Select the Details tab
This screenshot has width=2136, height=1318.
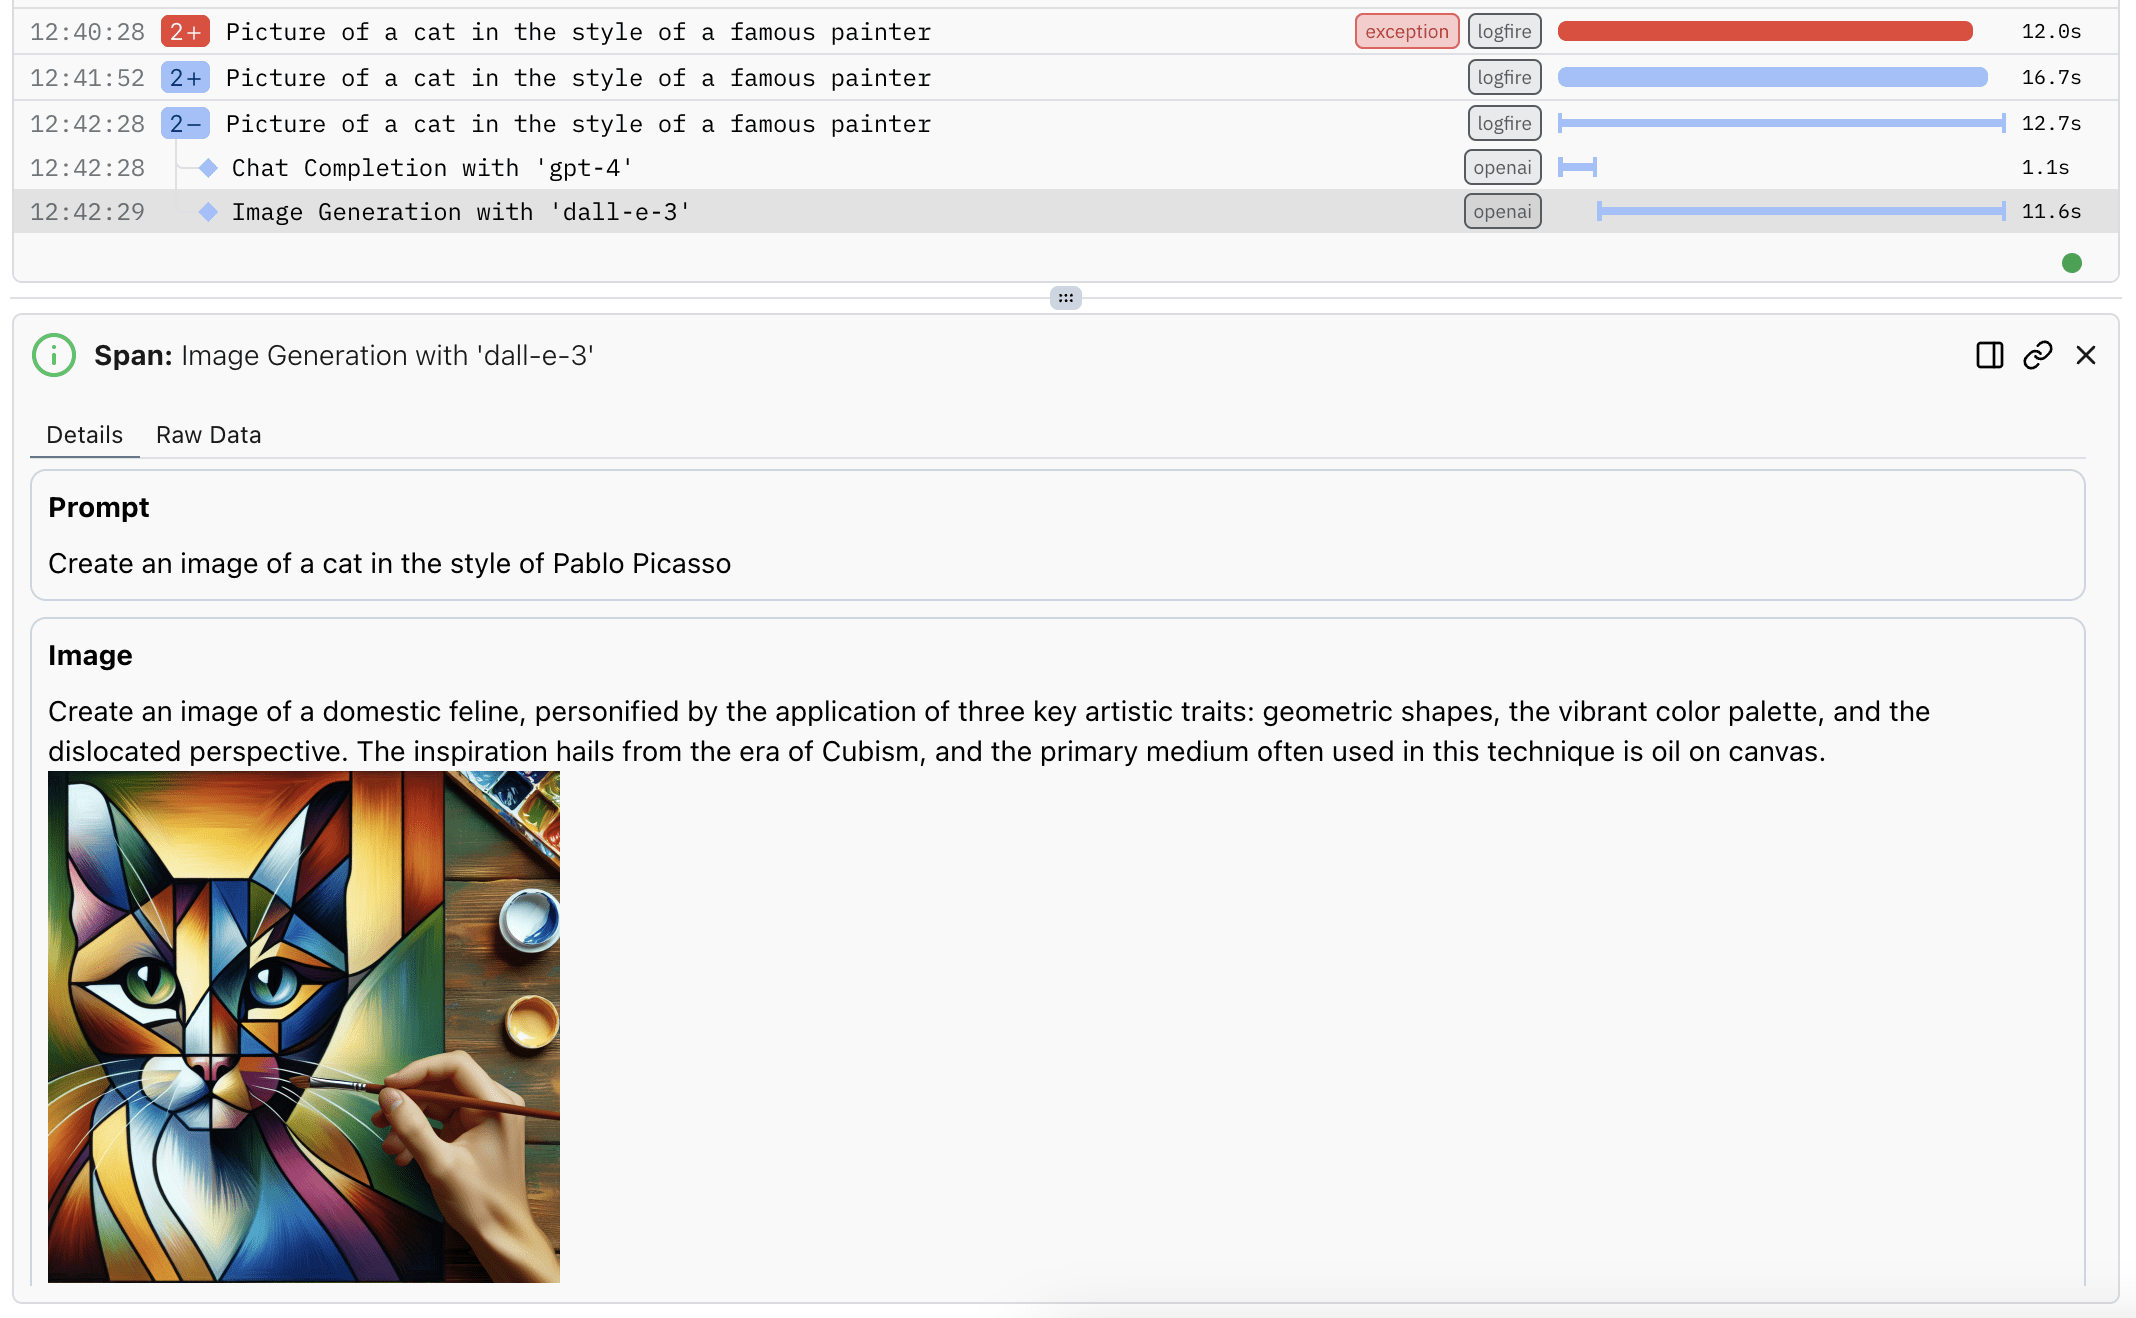[85, 435]
